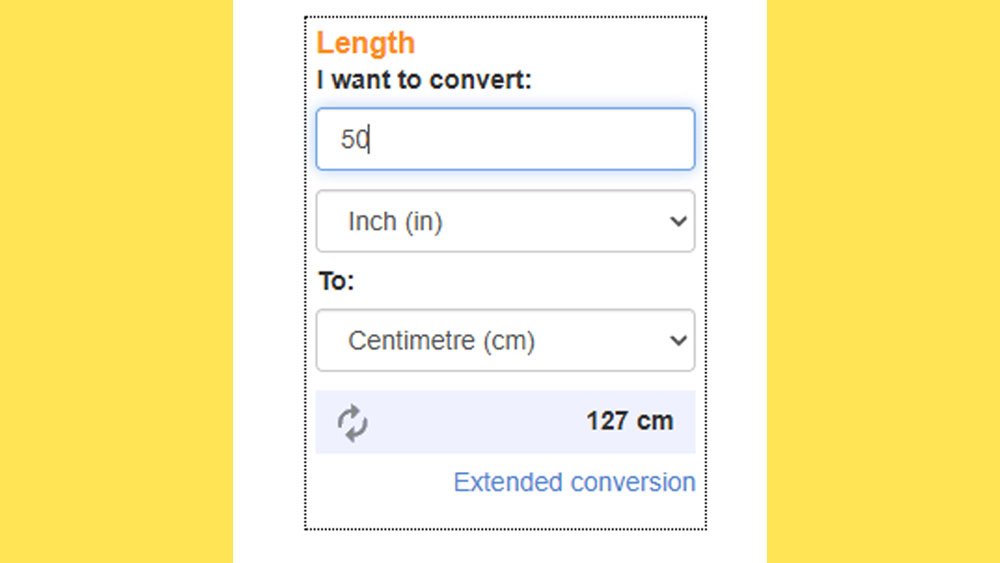Viewport: 1000px width, 563px height.
Task: Click the "To:" label
Action: pos(336,281)
